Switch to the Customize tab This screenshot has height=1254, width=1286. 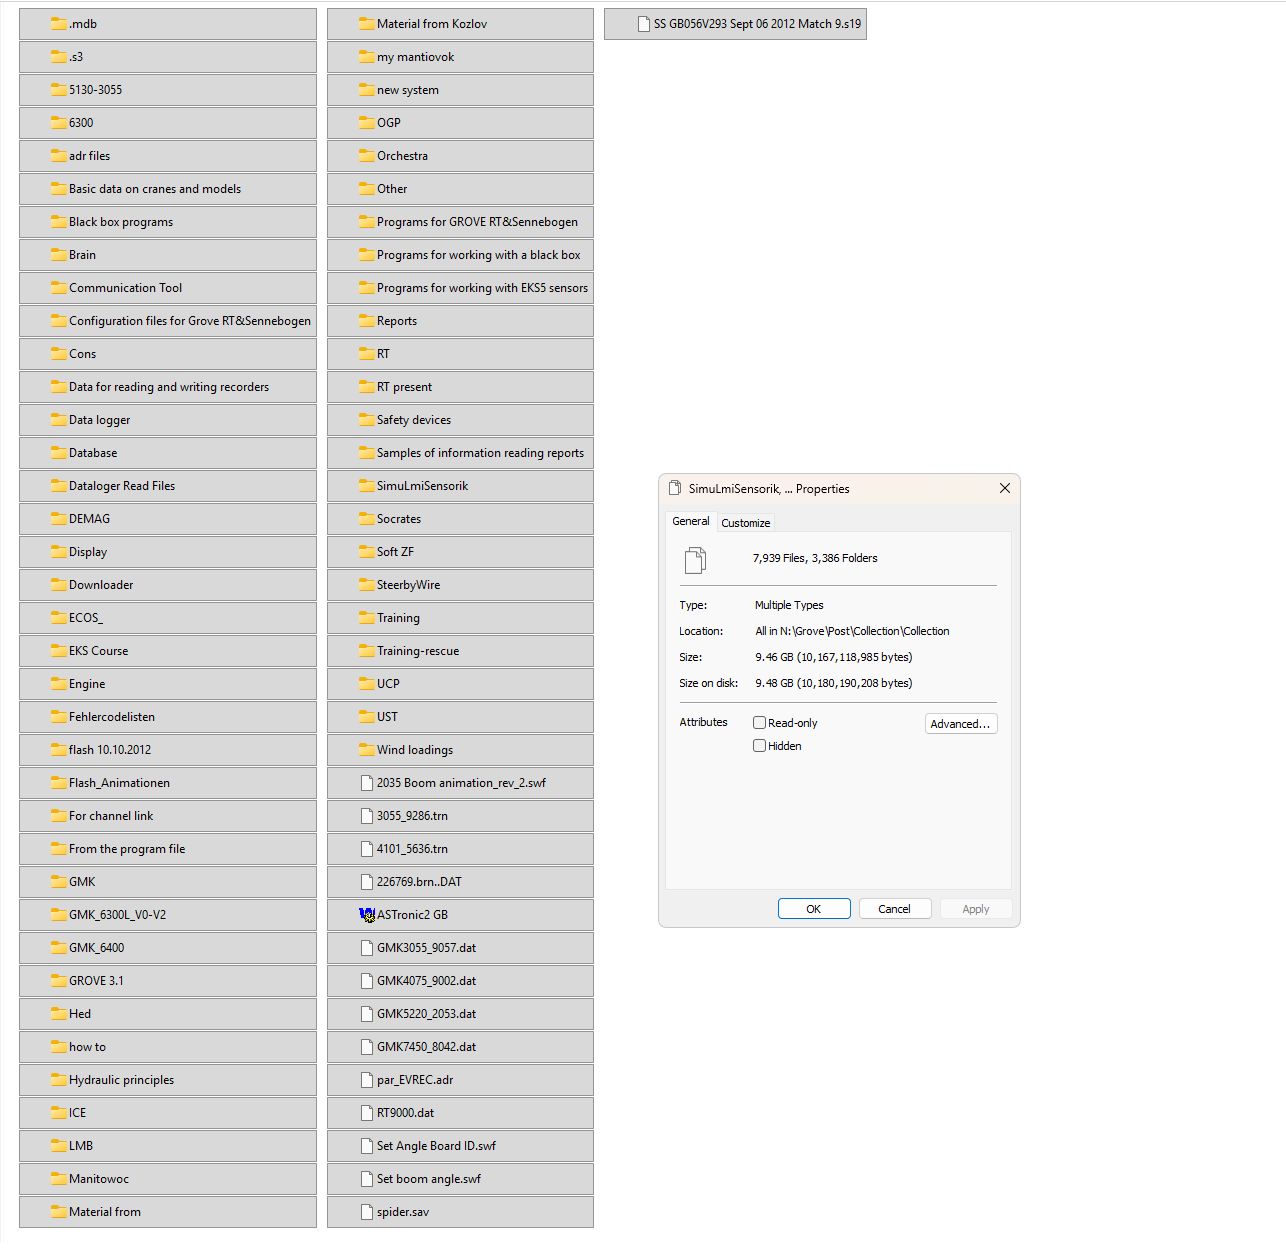pyautogui.click(x=745, y=522)
